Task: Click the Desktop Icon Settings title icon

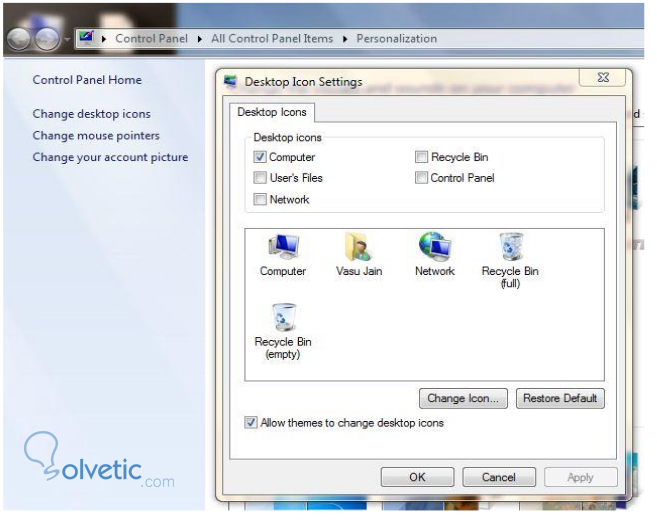Action: [230, 82]
